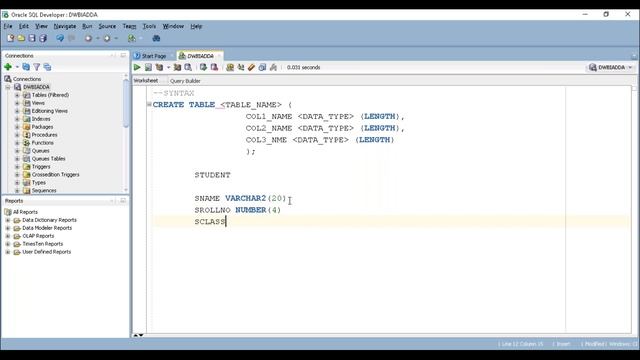Click the schema browser icon beside filter

pyautogui.click(x=47, y=67)
